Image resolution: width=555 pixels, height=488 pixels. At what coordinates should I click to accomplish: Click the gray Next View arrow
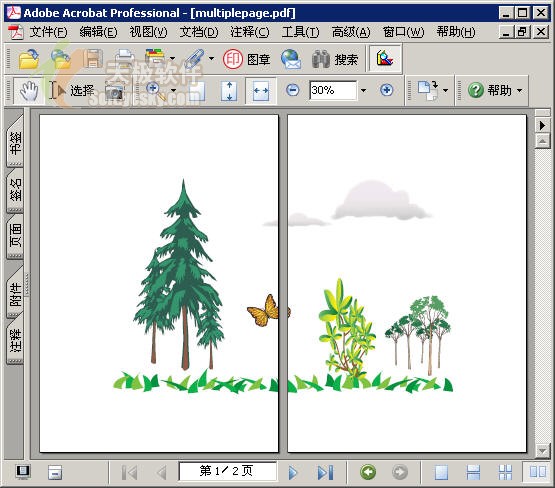pyautogui.click(x=400, y=472)
